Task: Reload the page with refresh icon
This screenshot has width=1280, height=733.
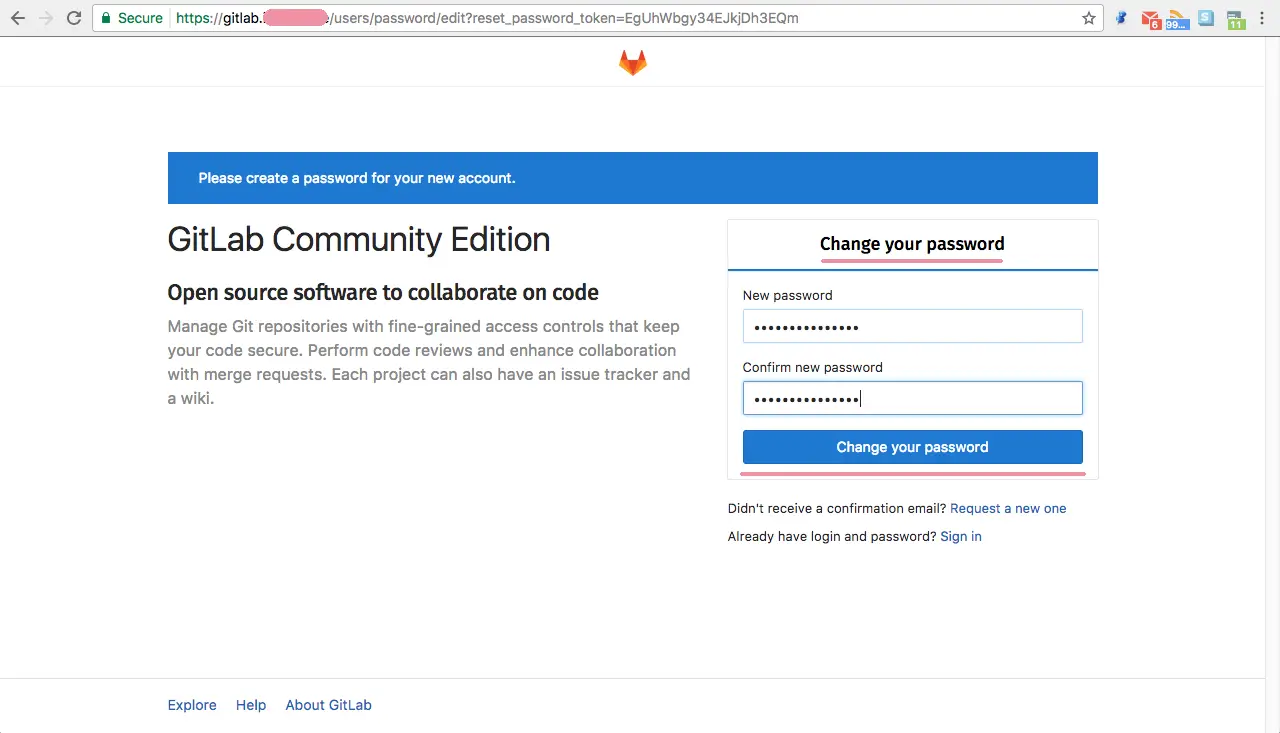Action: point(74,18)
